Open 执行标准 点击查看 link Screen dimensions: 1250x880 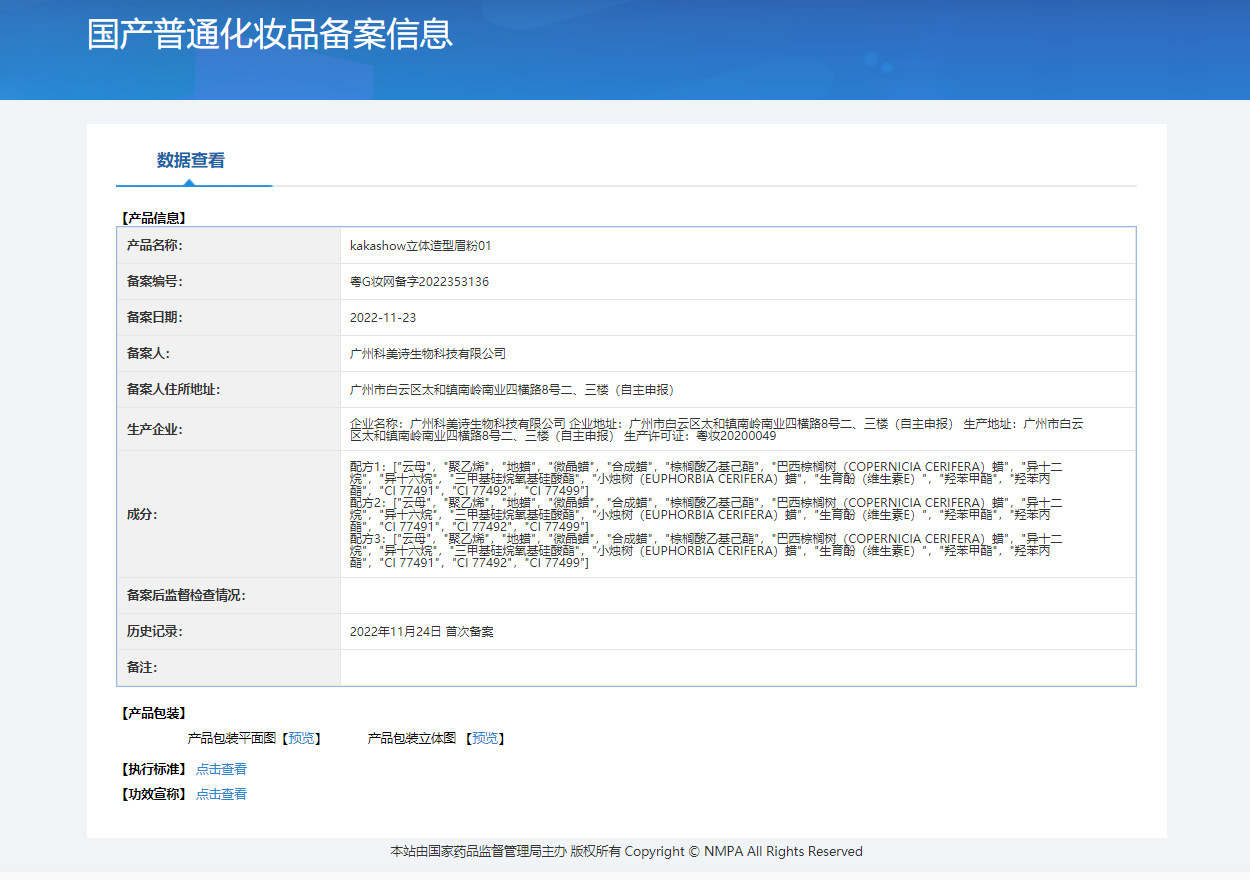[x=221, y=769]
